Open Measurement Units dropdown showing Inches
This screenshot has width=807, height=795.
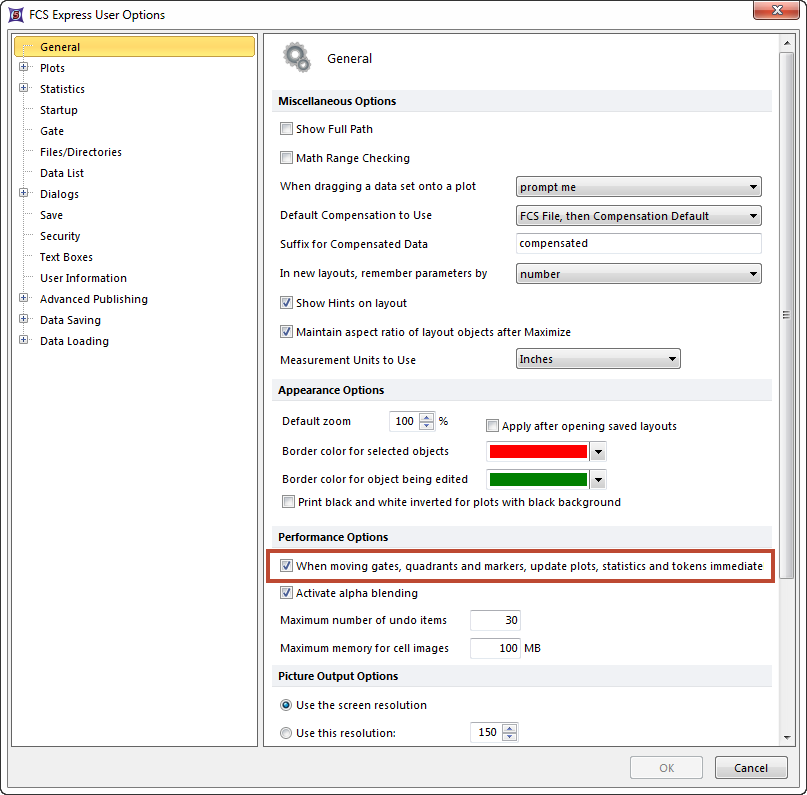click(x=598, y=359)
